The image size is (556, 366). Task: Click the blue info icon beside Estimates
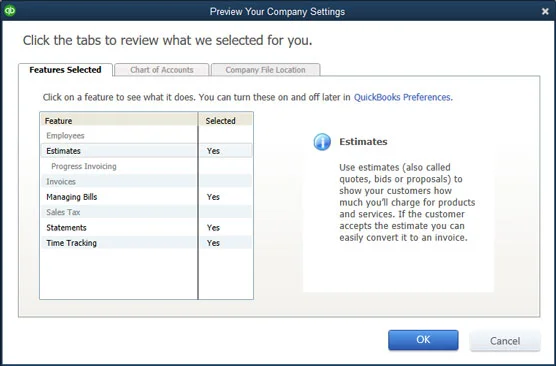pos(322,142)
